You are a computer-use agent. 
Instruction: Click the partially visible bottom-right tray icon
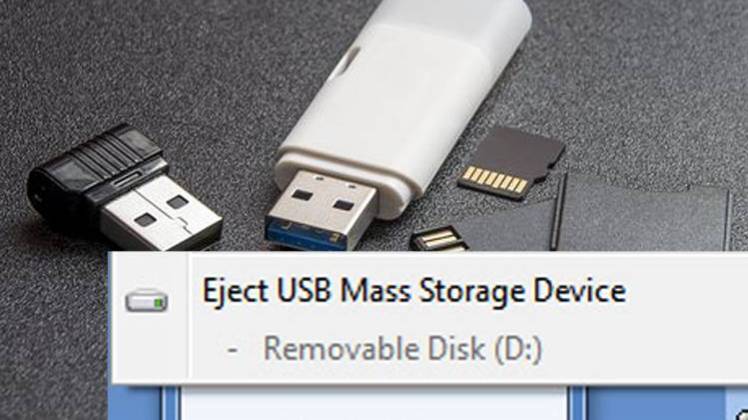coord(742,413)
